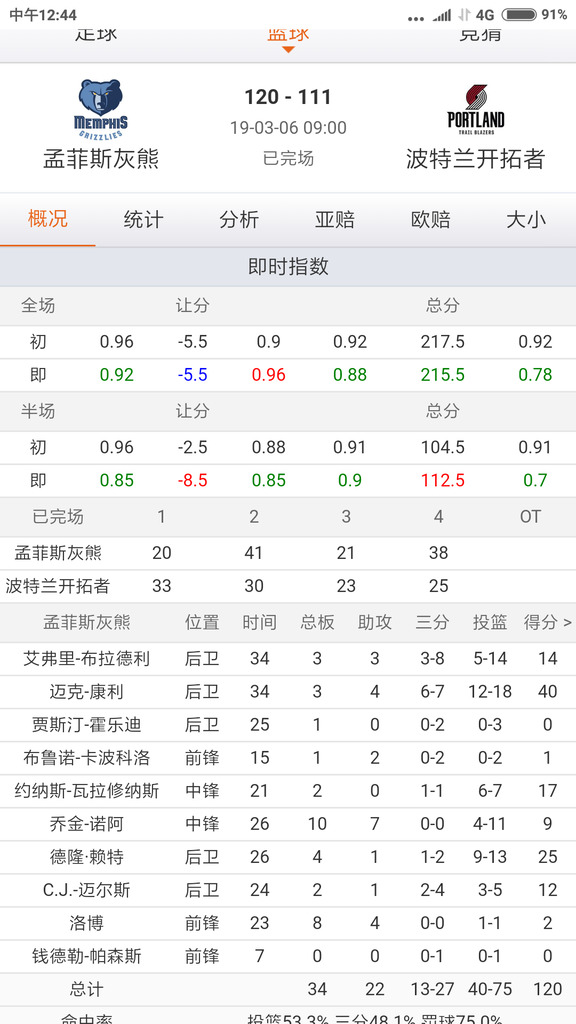Image resolution: width=576 pixels, height=1024 pixels.
Task: Expand more columns via 得分 > header
Action: tap(547, 623)
